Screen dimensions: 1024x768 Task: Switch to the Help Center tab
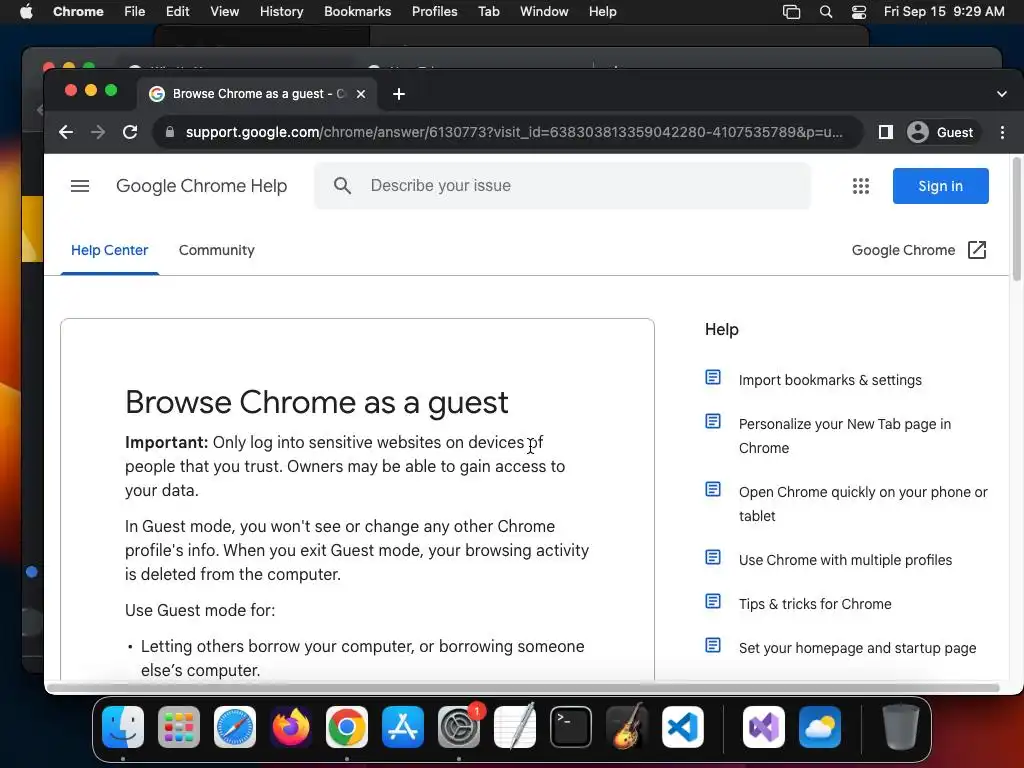[110, 251]
